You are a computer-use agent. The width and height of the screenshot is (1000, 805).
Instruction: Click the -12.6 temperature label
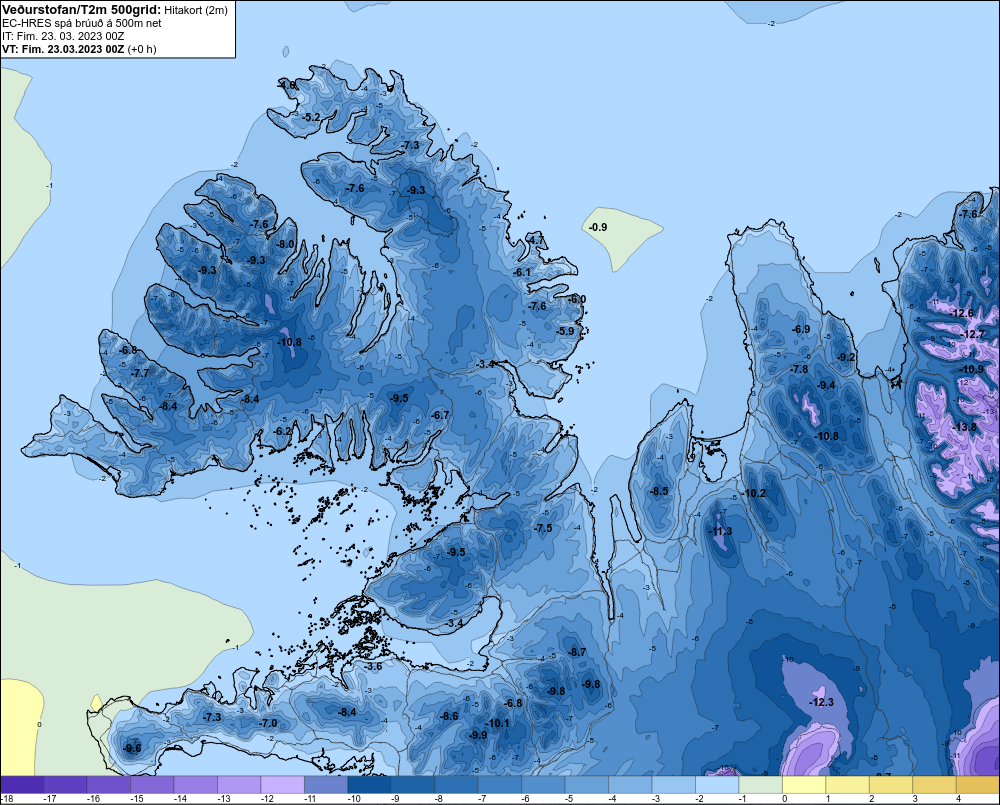click(x=962, y=313)
